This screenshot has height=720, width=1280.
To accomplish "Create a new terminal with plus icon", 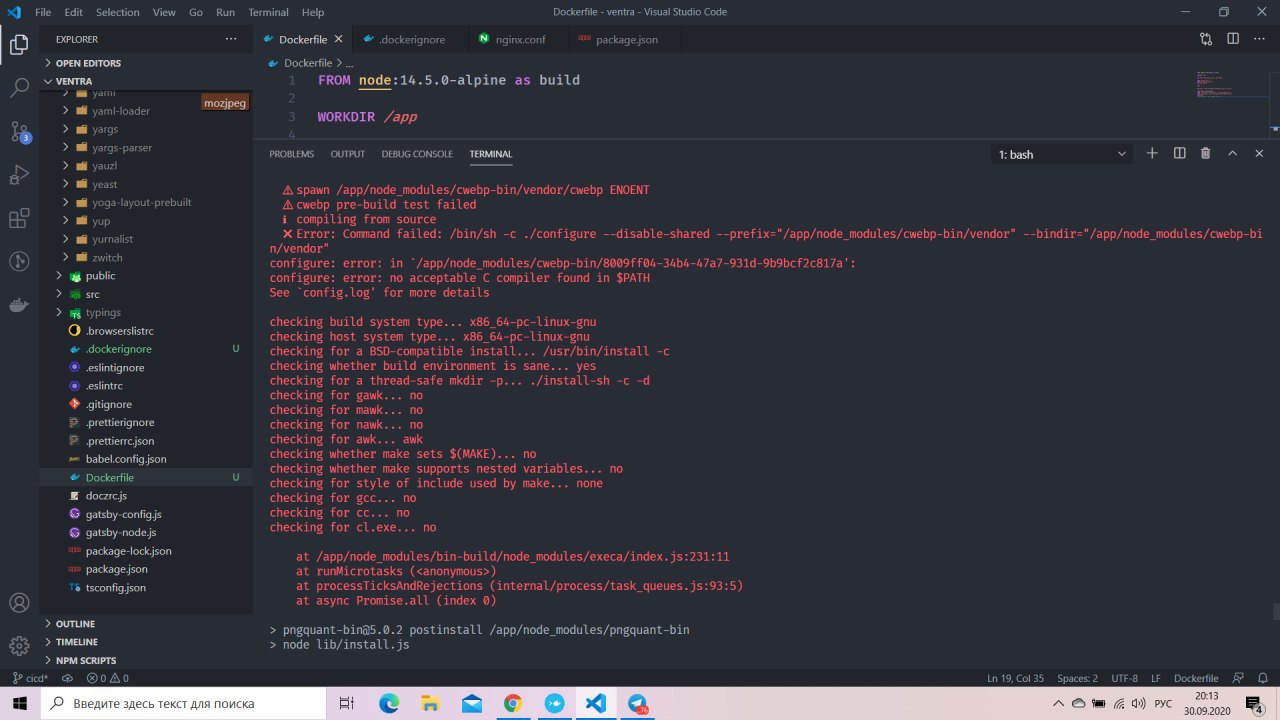I will tap(1152, 153).
